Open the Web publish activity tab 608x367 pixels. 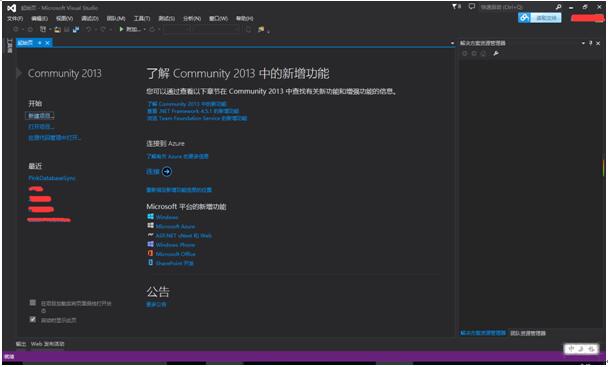[48, 344]
